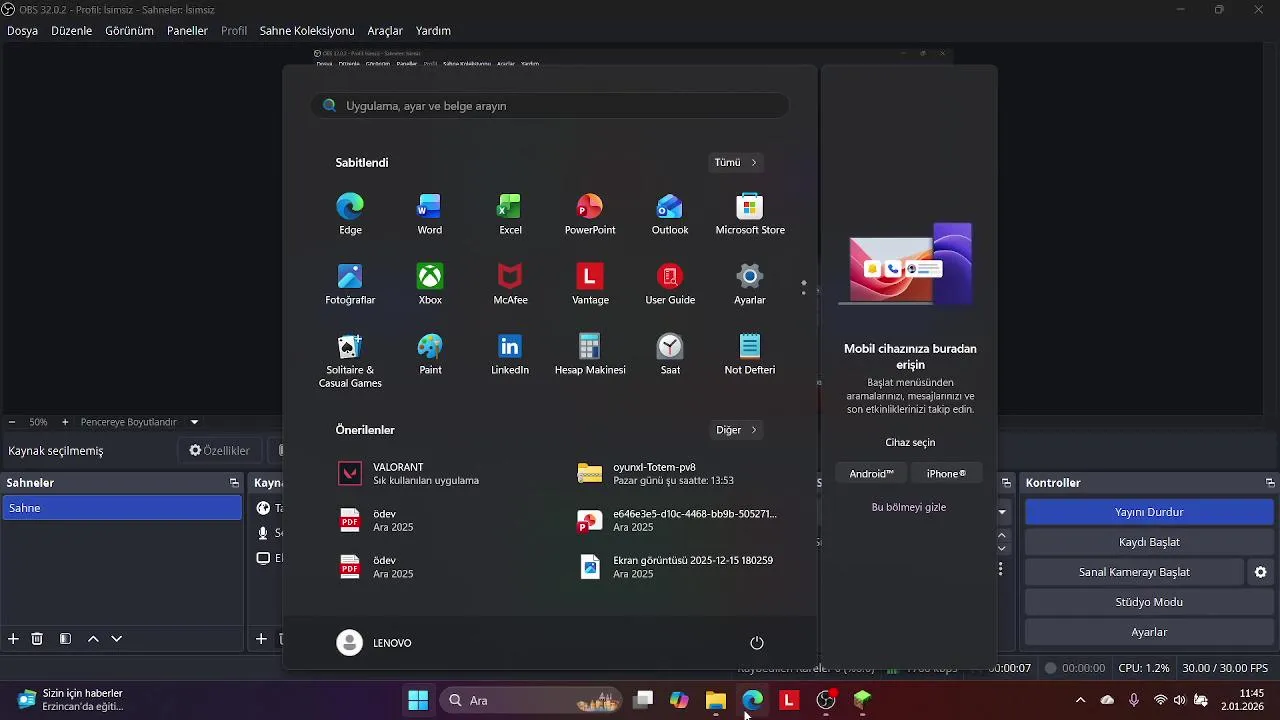Open scene filters icon in Sahneler
The width and height of the screenshot is (1280, 720).
pyautogui.click(x=65, y=639)
